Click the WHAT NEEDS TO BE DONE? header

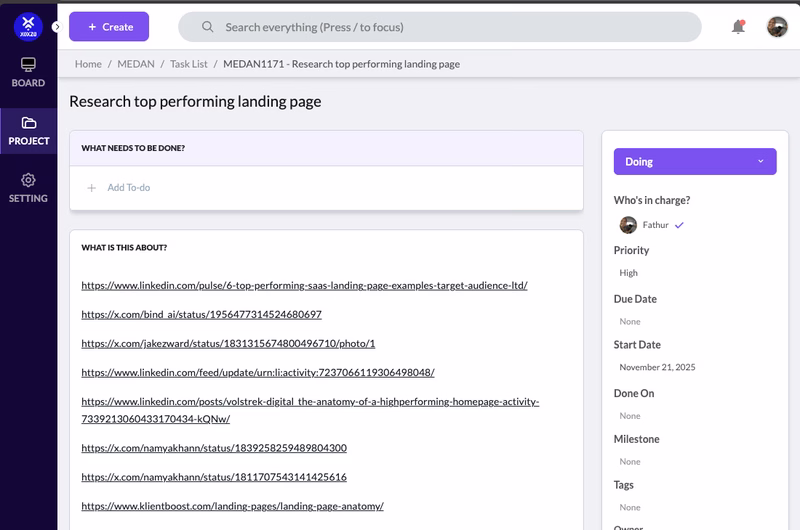click(133, 148)
